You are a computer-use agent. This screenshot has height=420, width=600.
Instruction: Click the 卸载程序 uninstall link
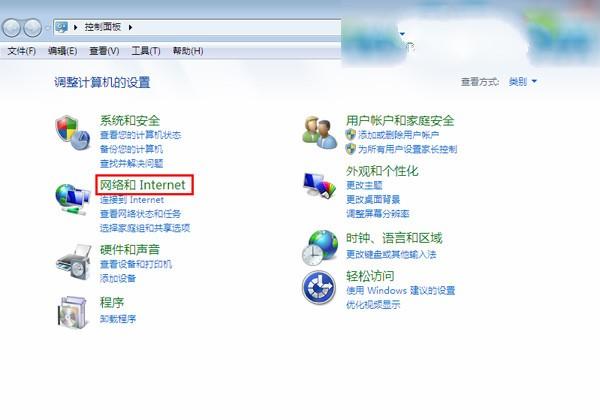pos(118,319)
